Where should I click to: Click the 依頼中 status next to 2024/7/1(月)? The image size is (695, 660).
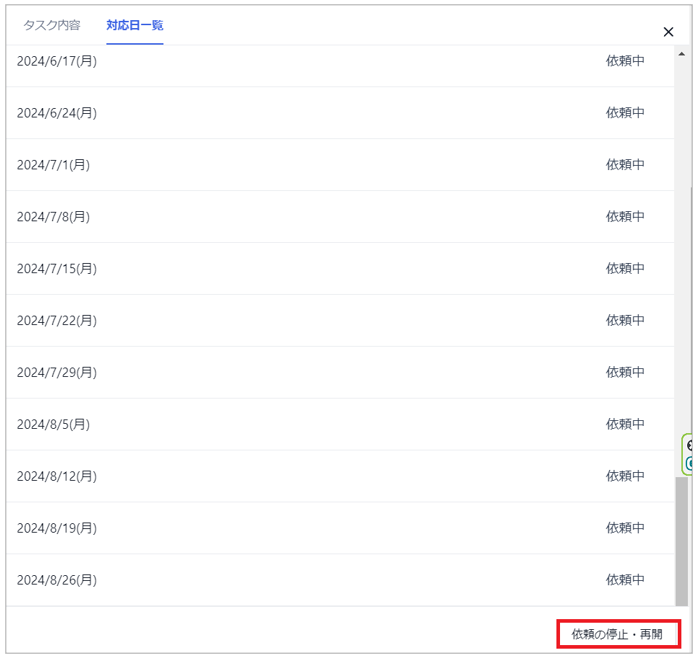click(625, 165)
